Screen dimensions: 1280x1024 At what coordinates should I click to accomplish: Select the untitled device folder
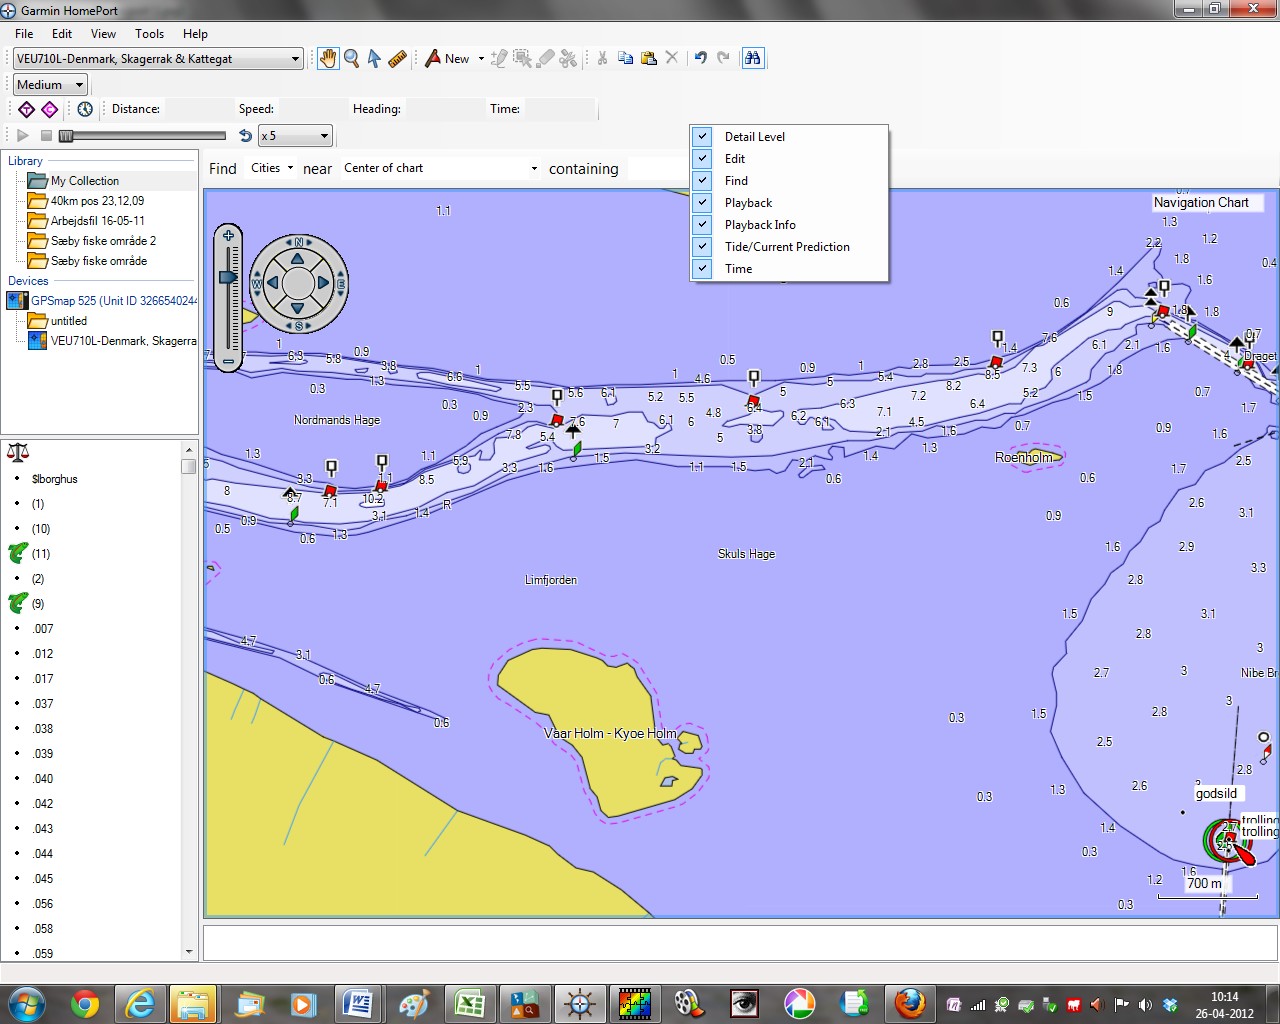[x=68, y=321]
